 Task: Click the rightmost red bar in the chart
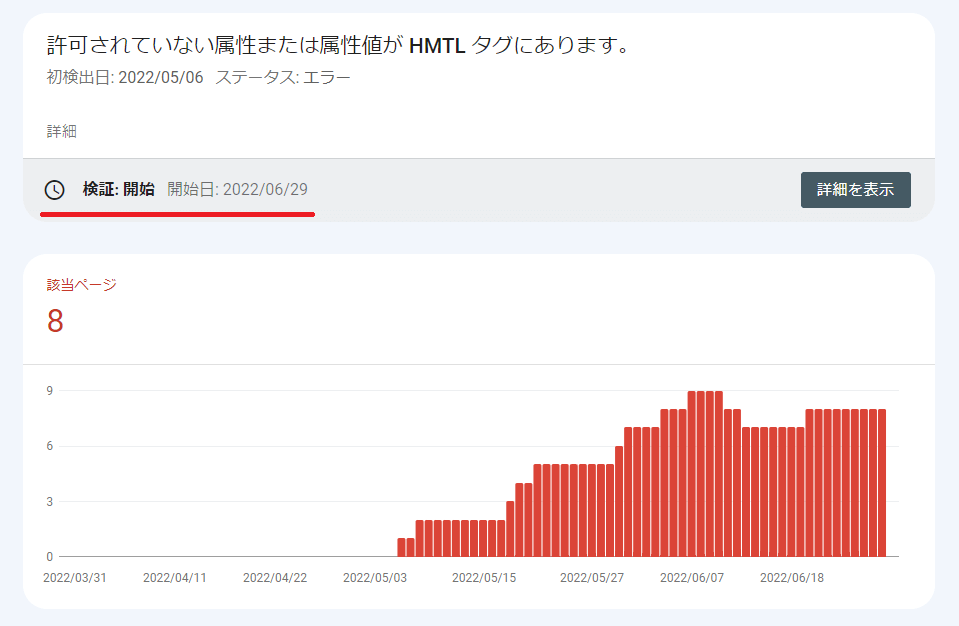pos(881,483)
